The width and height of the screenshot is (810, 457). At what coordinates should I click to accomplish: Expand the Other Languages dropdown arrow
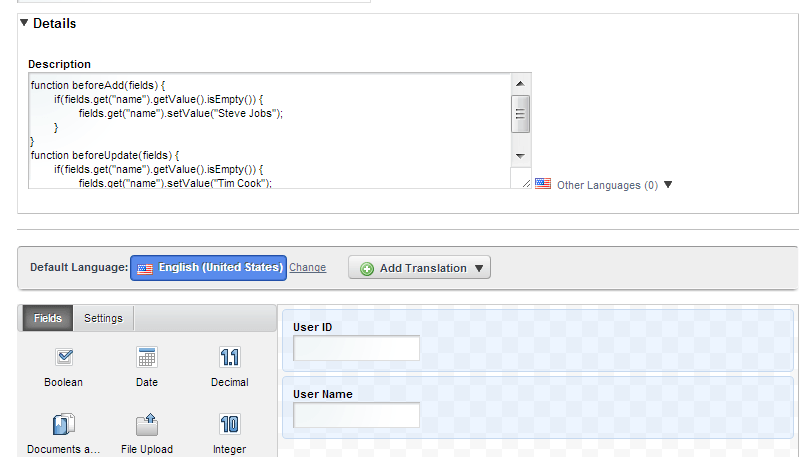click(x=668, y=184)
